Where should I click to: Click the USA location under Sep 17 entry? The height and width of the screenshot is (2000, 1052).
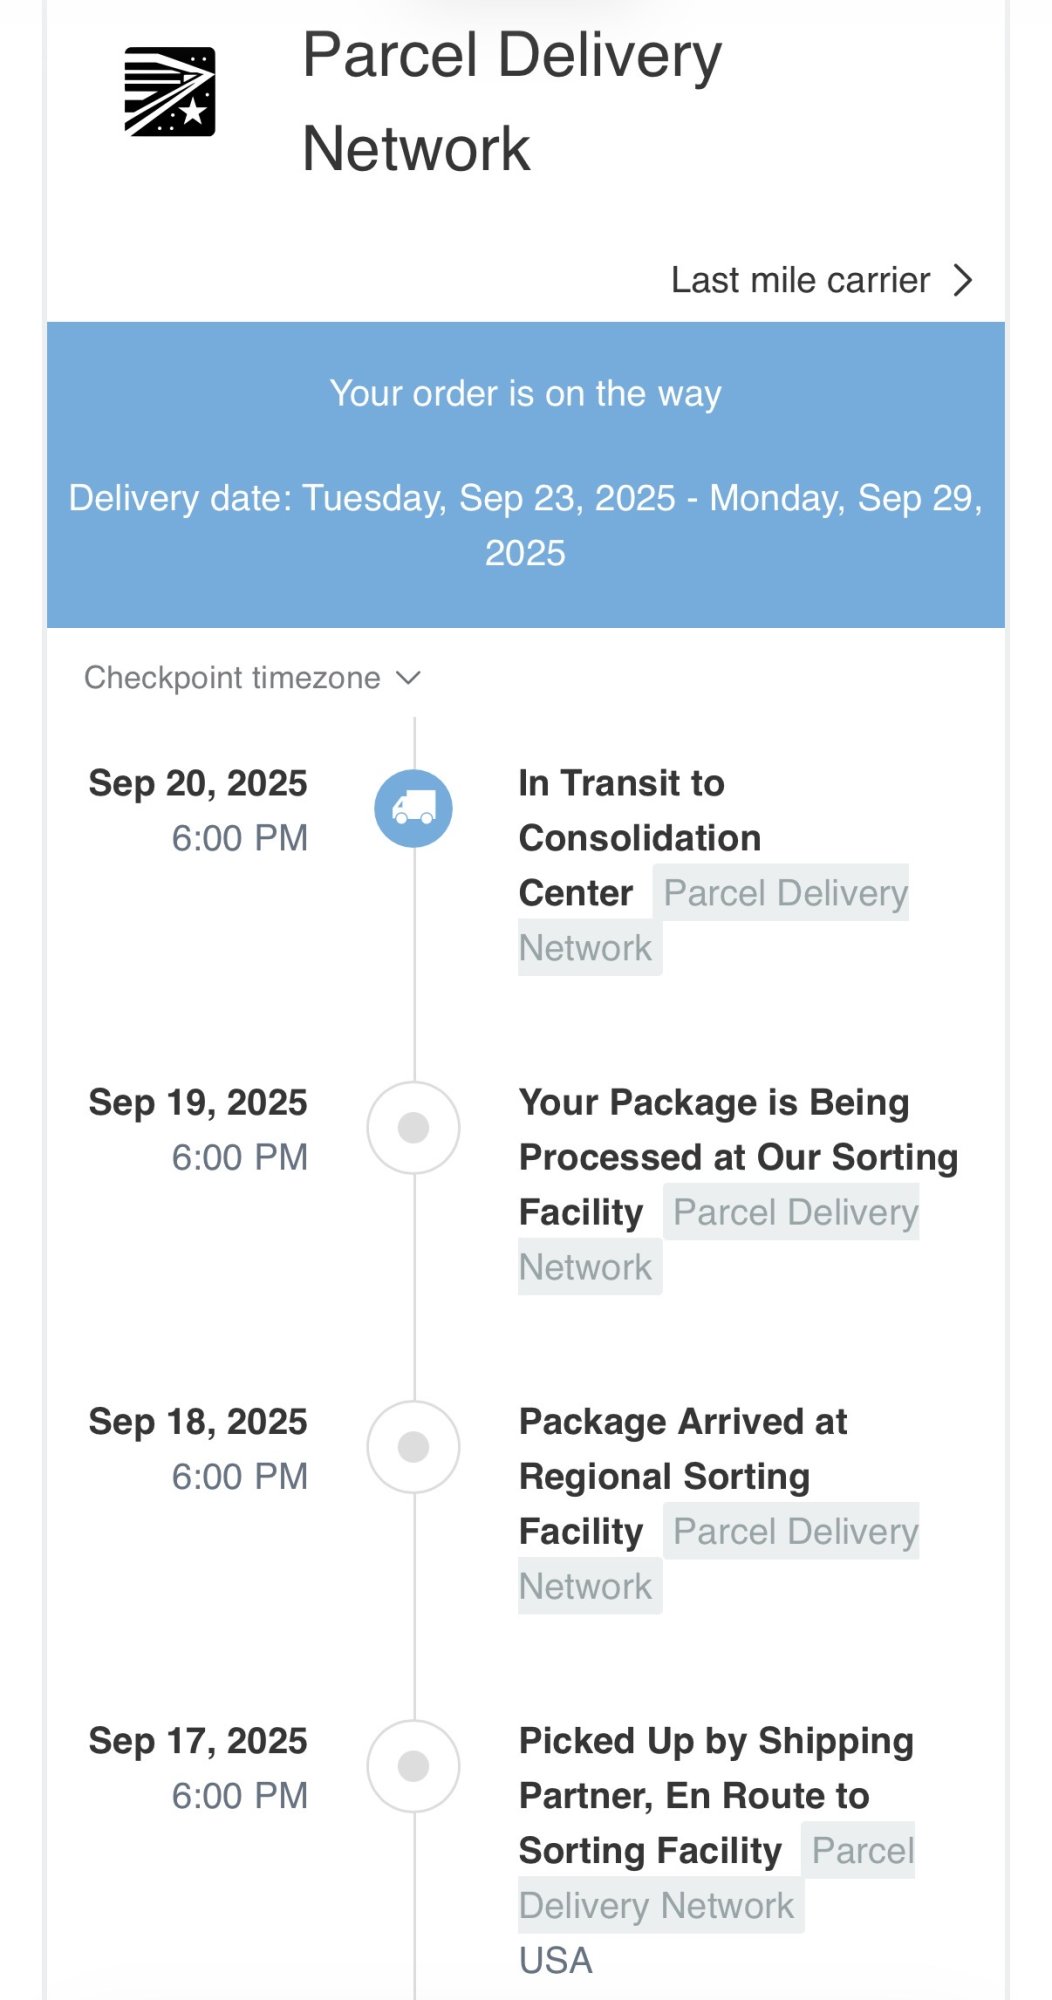pyautogui.click(x=556, y=1960)
